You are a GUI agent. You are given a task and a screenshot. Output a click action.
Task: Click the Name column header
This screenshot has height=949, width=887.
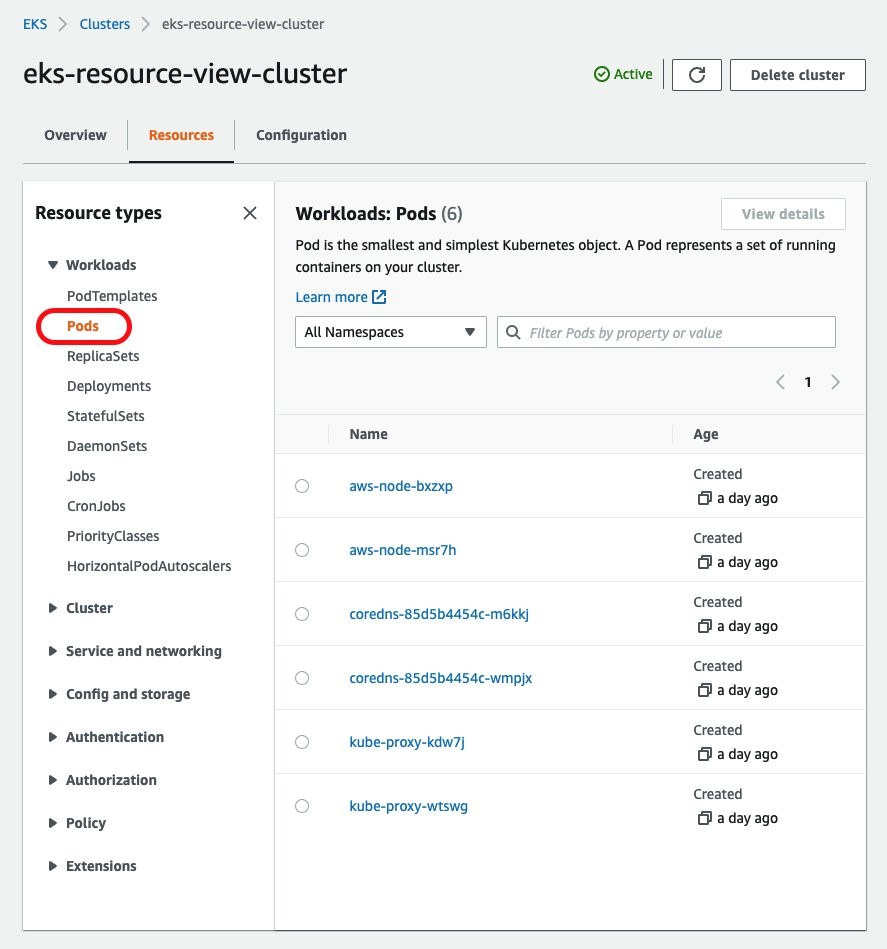[368, 435]
